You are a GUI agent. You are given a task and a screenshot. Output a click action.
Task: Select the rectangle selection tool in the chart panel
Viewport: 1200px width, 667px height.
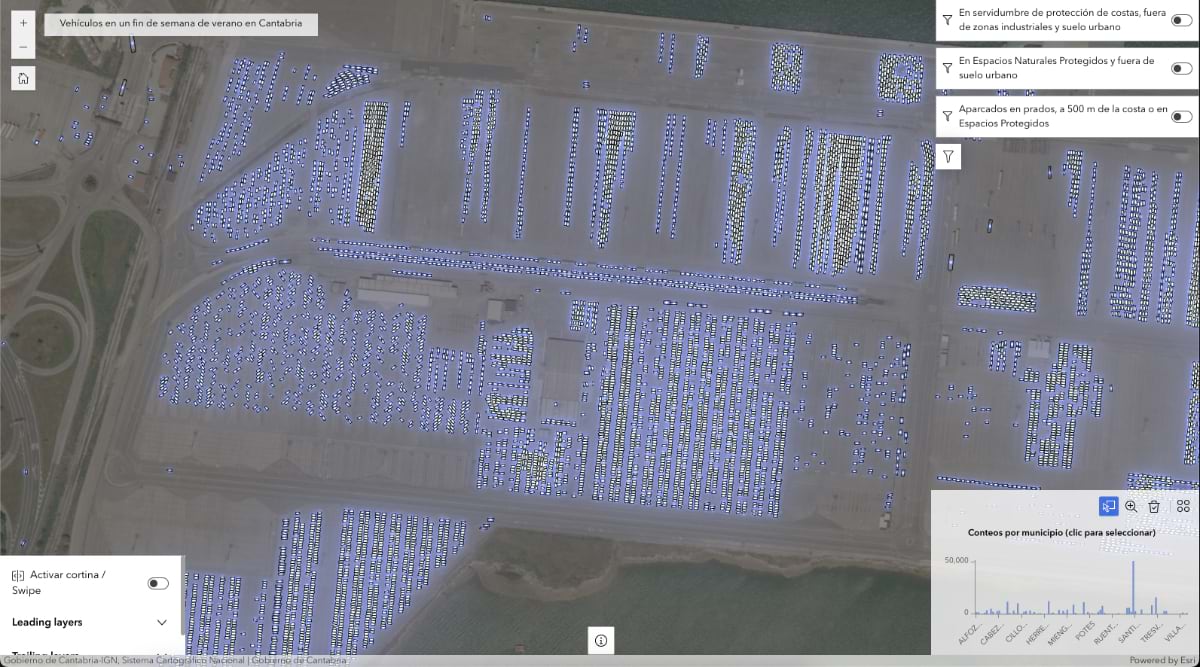tap(1107, 507)
